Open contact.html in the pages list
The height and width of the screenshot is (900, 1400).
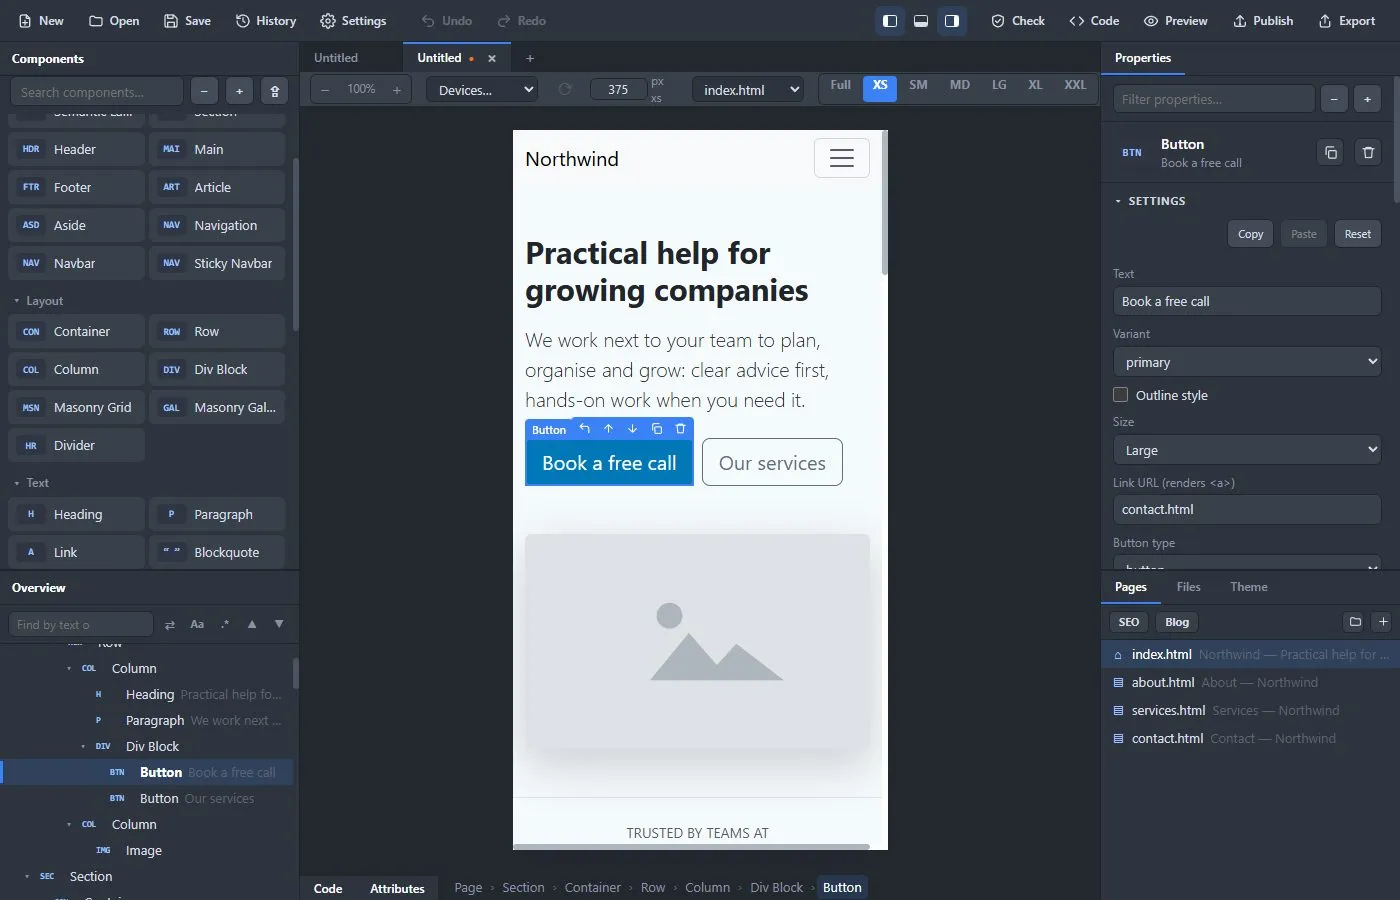click(1250, 739)
